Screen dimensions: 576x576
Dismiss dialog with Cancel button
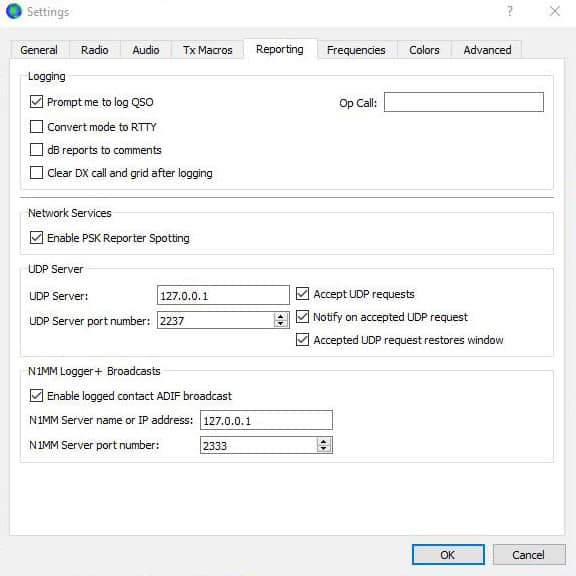point(529,554)
